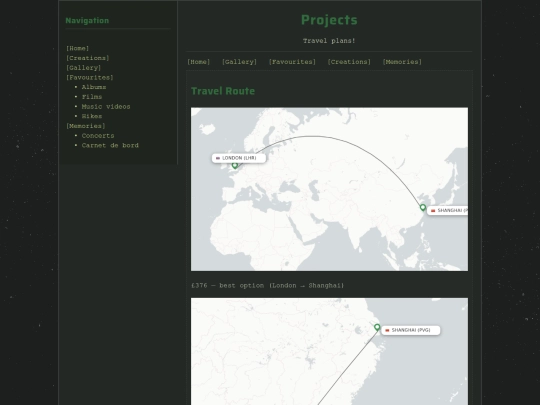Select [Creations] in the top navigation bar
Image resolution: width=540 pixels, height=405 pixels.
(349, 62)
